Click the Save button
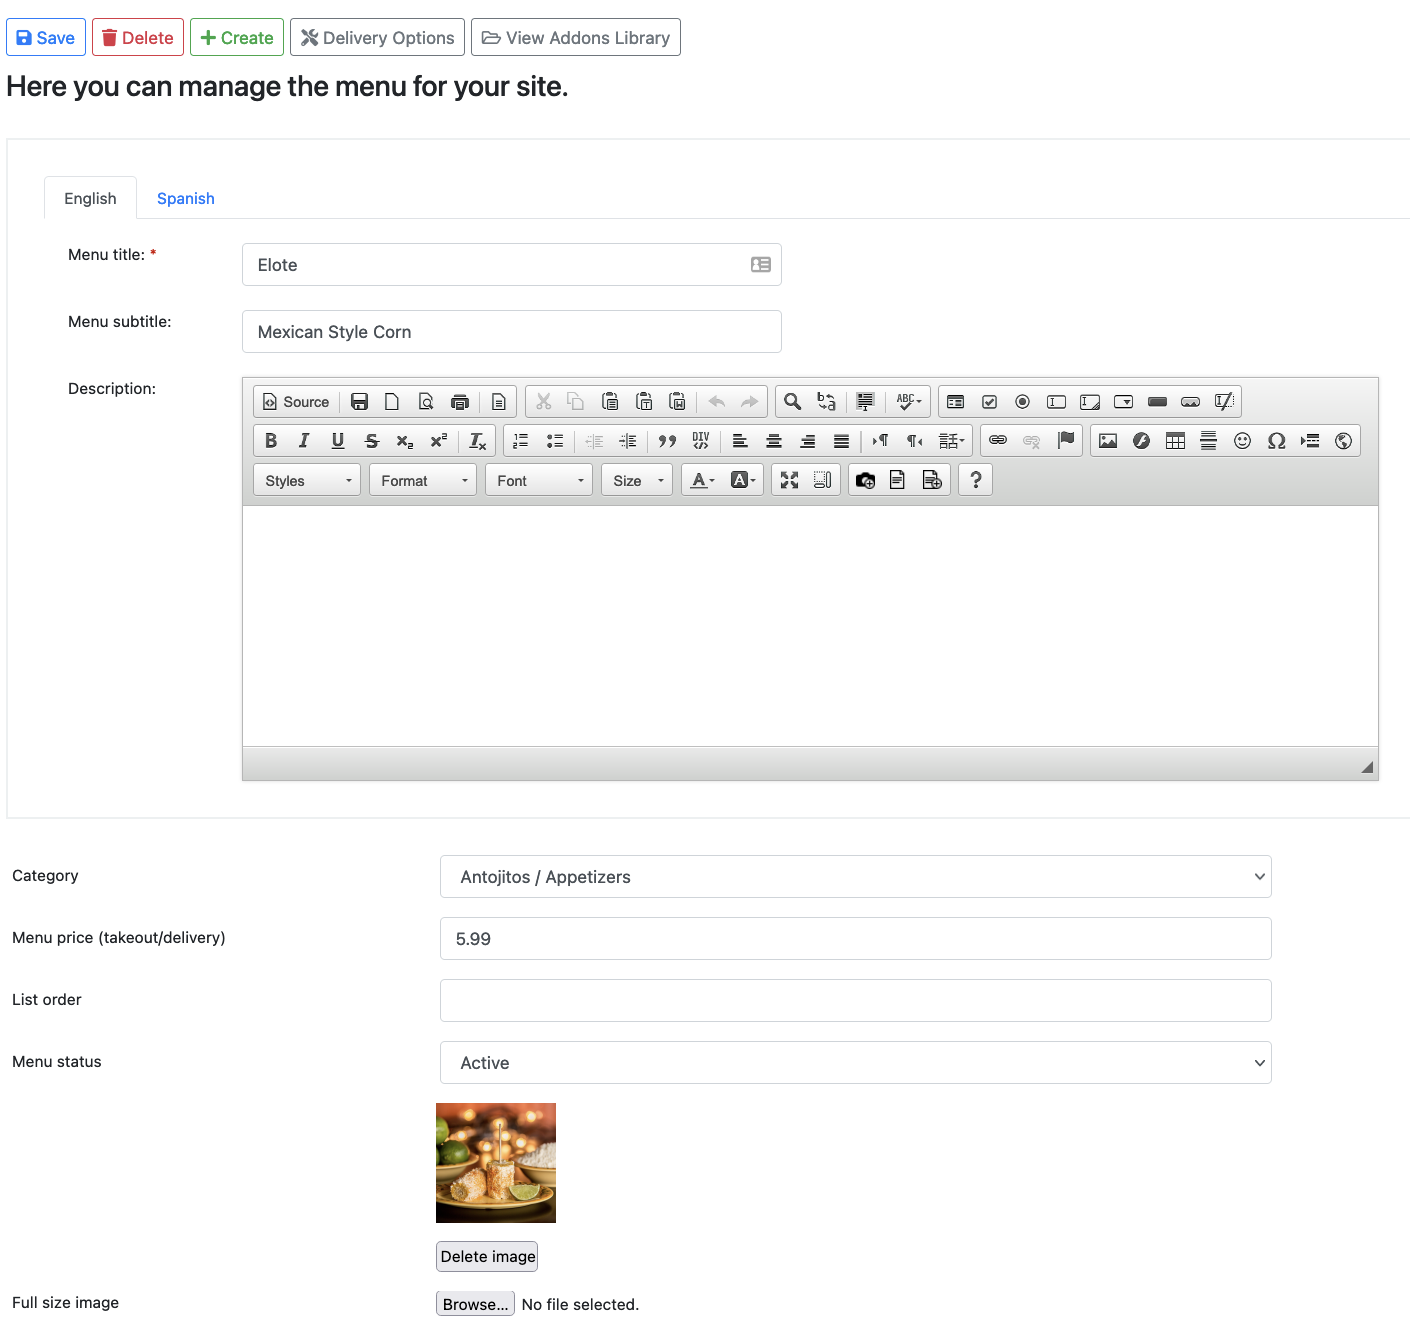 (x=46, y=38)
